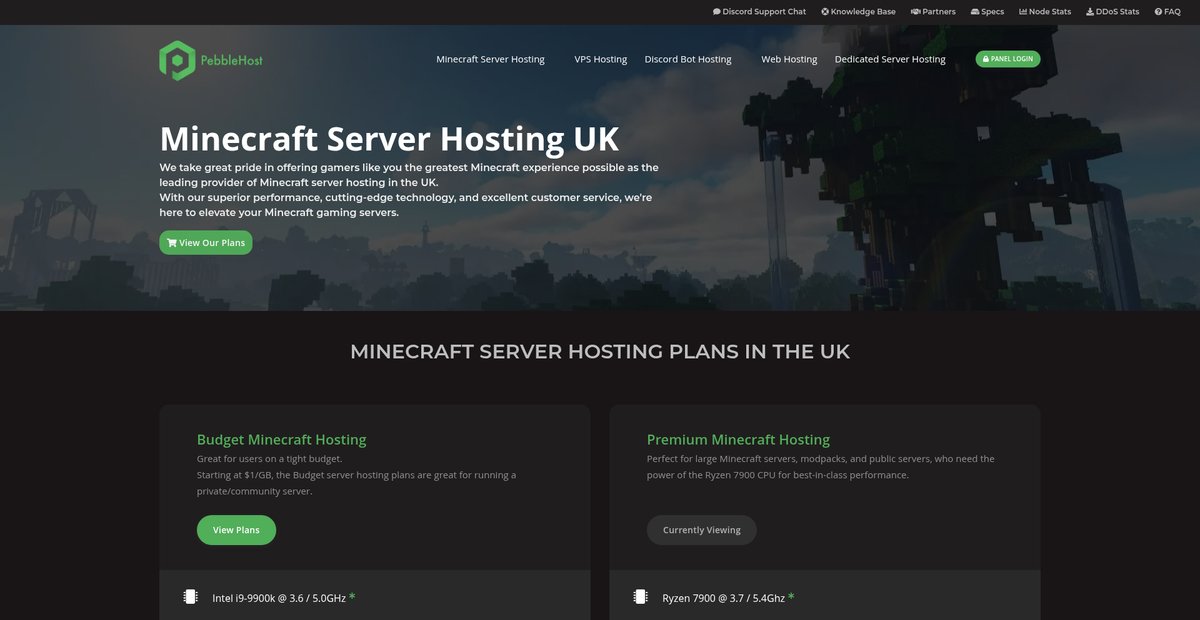Click the PebbleHost hexagon logo

pyautogui.click(x=176, y=60)
